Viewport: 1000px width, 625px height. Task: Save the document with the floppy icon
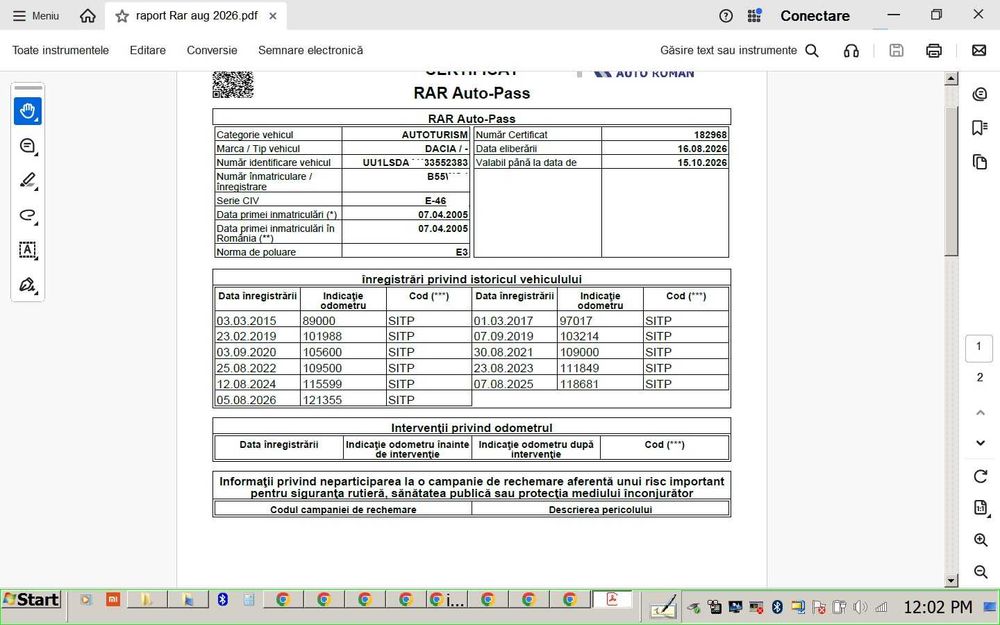pyautogui.click(x=896, y=50)
